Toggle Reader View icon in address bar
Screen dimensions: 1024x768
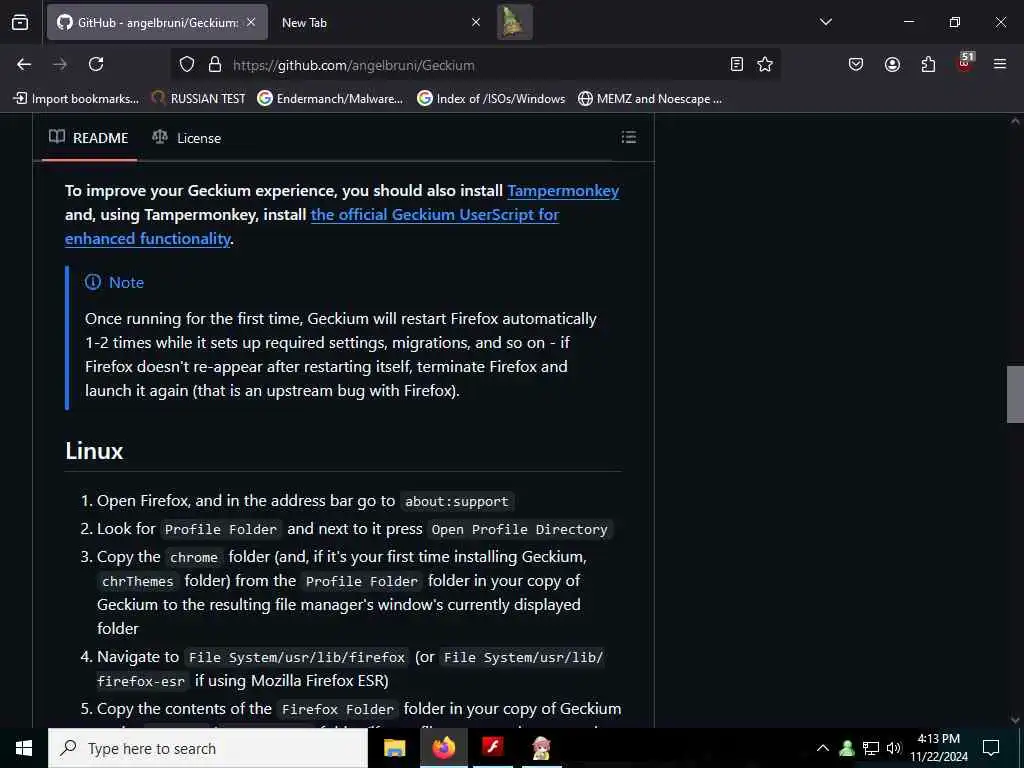point(737,64)
